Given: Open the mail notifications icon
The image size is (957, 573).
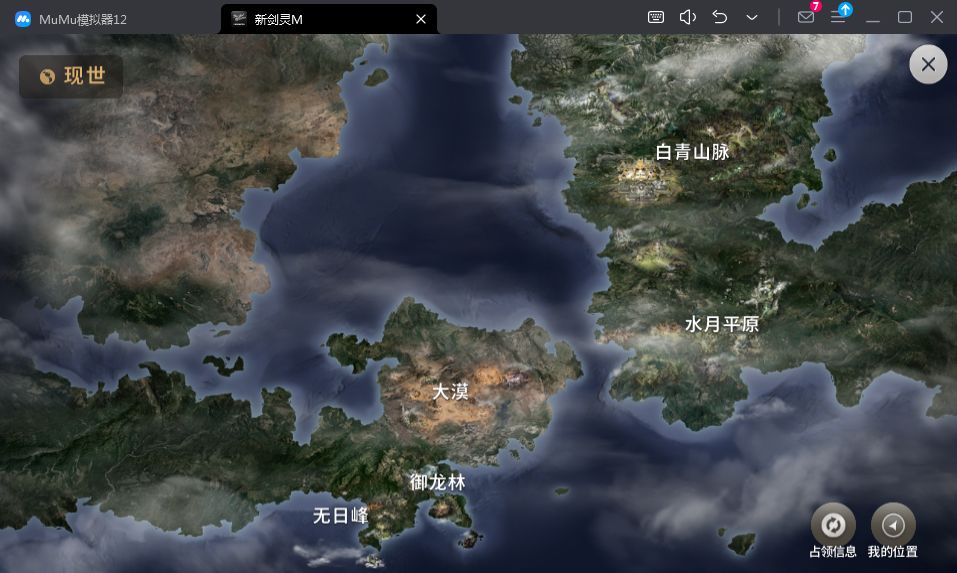Looking at the screenshot, I should (x=805, y=17).
